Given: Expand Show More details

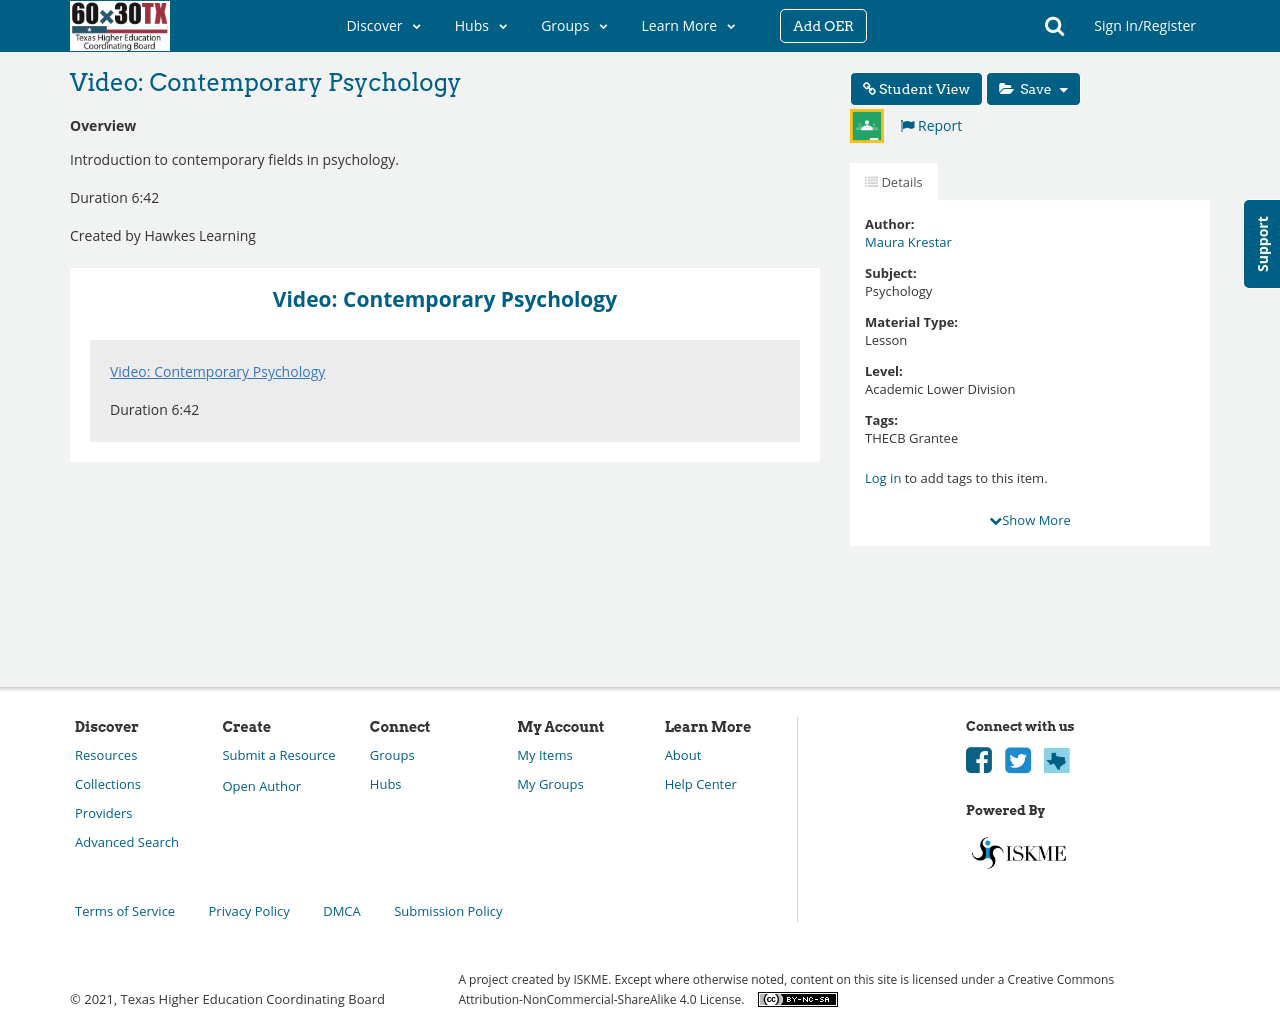Looking at the screenshot, I should (1030, 520).
